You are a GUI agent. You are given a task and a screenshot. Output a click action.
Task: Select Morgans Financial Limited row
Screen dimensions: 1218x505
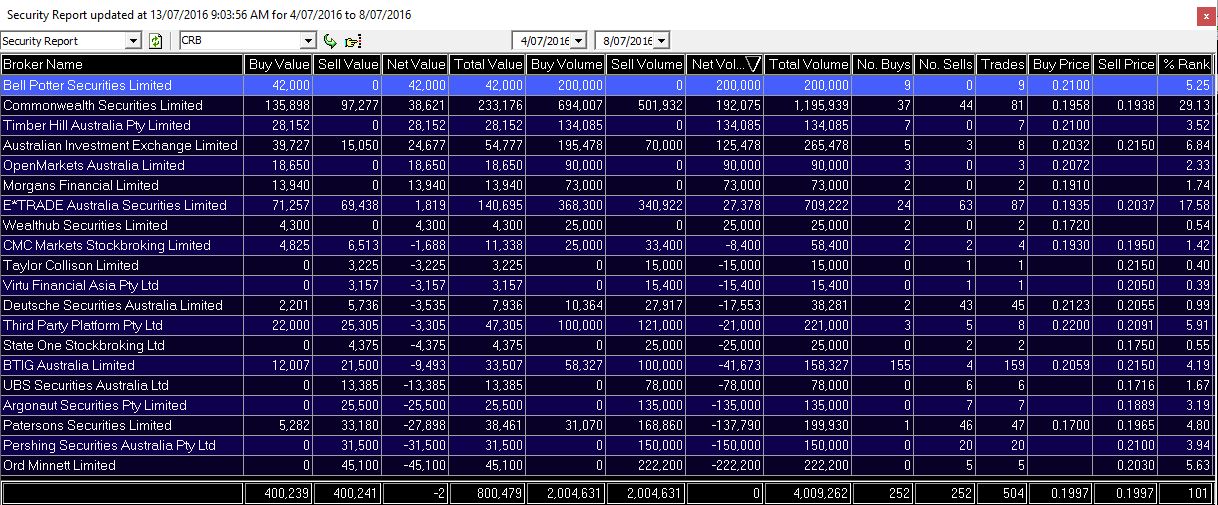pos(608,186)
